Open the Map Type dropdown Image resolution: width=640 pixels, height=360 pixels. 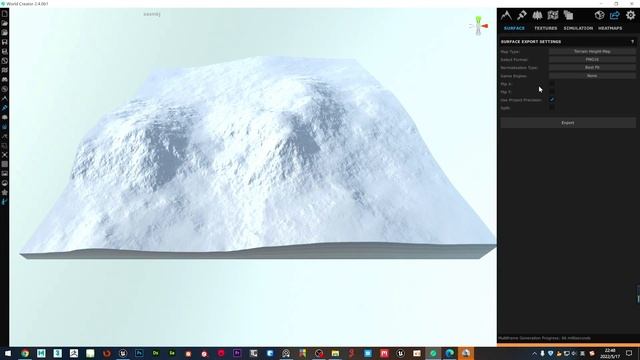tap(592, 51)
